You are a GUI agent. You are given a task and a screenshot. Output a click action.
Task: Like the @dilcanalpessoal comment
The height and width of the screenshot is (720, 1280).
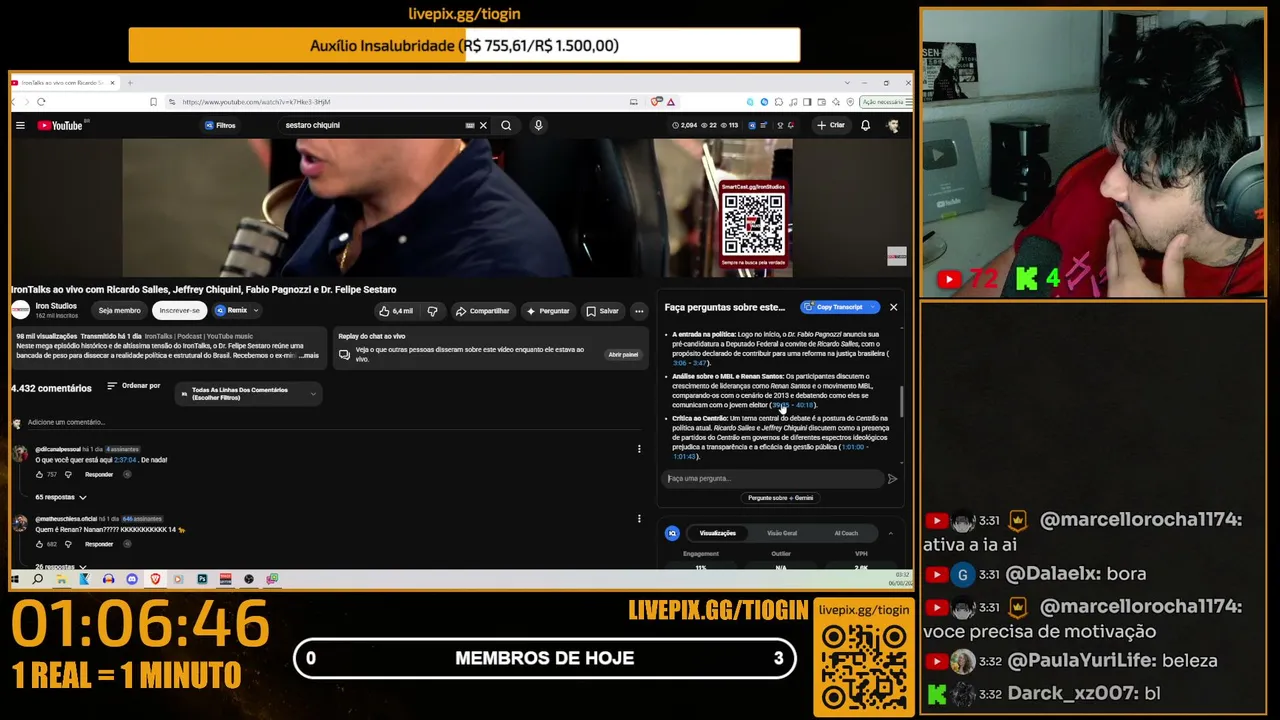pos(40,474)
